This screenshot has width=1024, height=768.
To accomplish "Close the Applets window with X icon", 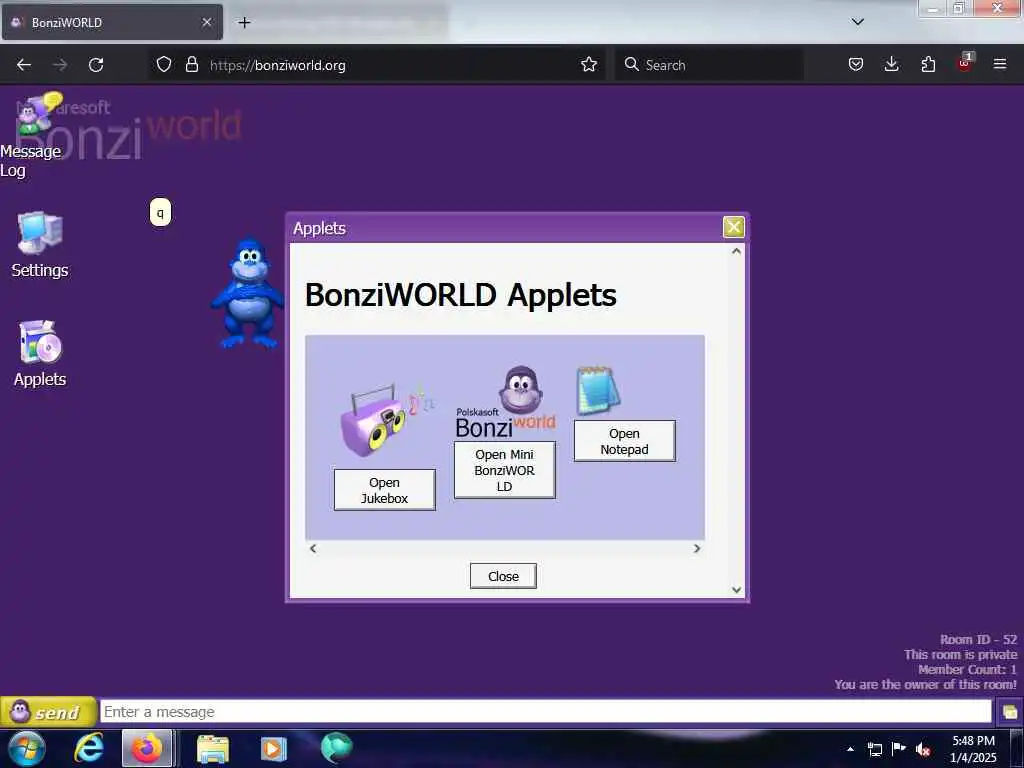I will click(733, 227).
